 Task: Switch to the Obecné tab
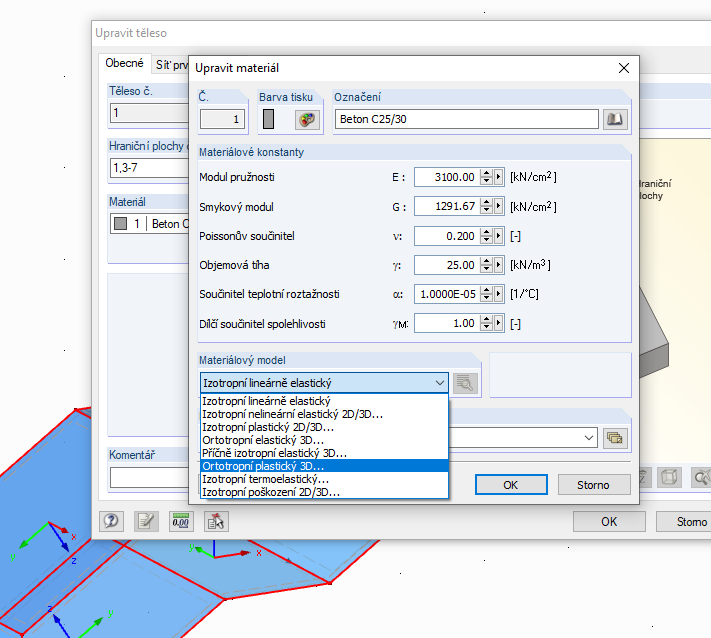[x=124, y=63]
